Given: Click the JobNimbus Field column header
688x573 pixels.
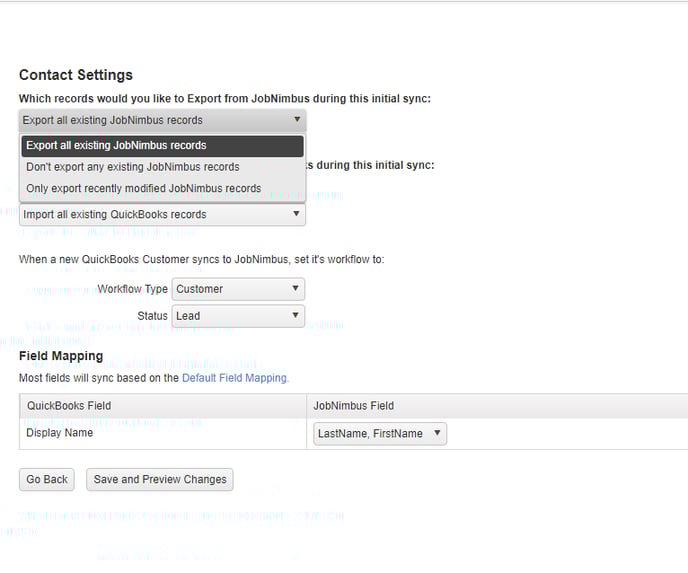Looking at the screenshot, I should 354,406.
